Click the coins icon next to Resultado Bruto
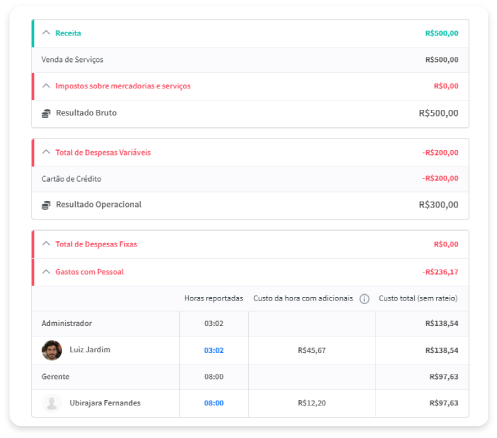Screen dimensions: 497x438 [x=46, y=113]
